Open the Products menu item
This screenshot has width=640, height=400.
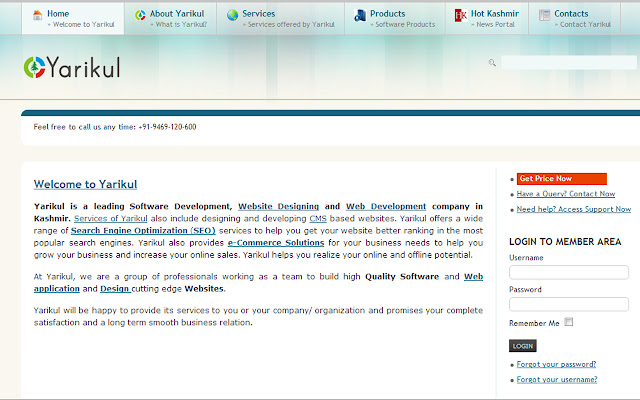tap(395, 18)
